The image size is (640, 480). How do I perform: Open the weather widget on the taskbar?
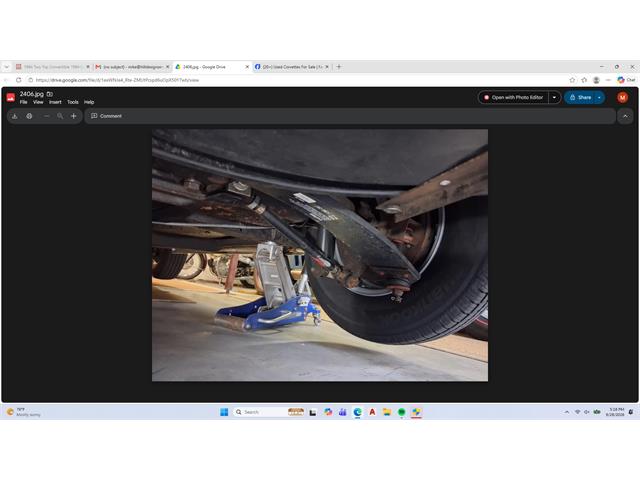(24, 412)
